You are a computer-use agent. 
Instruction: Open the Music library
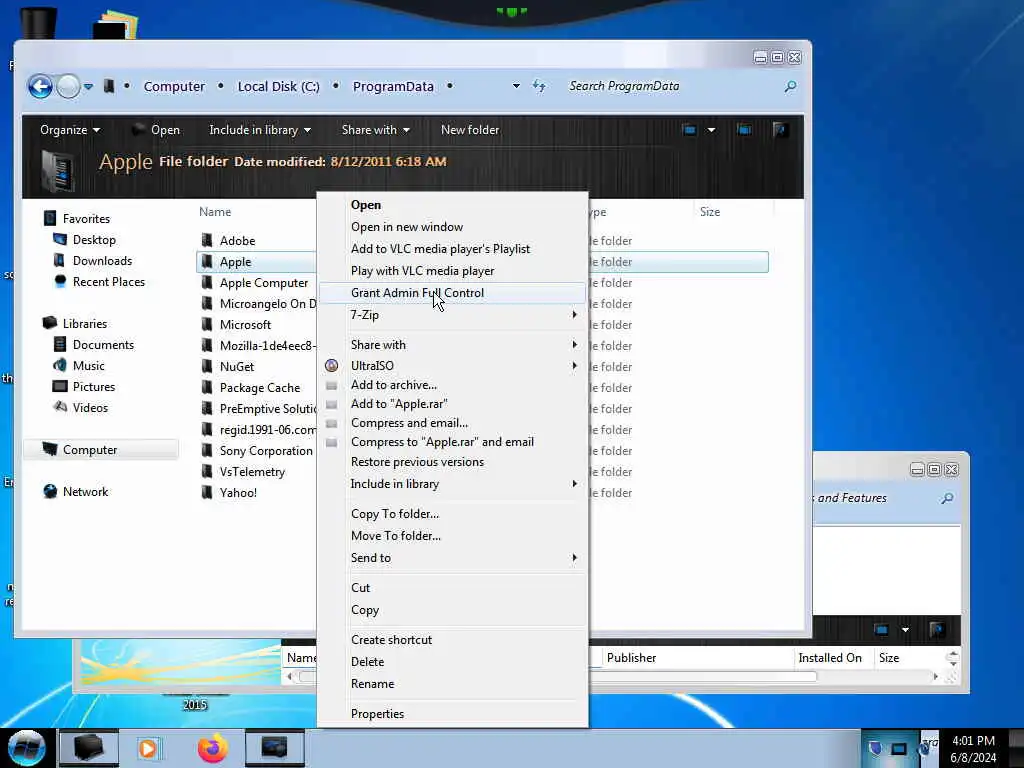pos(88,365)
